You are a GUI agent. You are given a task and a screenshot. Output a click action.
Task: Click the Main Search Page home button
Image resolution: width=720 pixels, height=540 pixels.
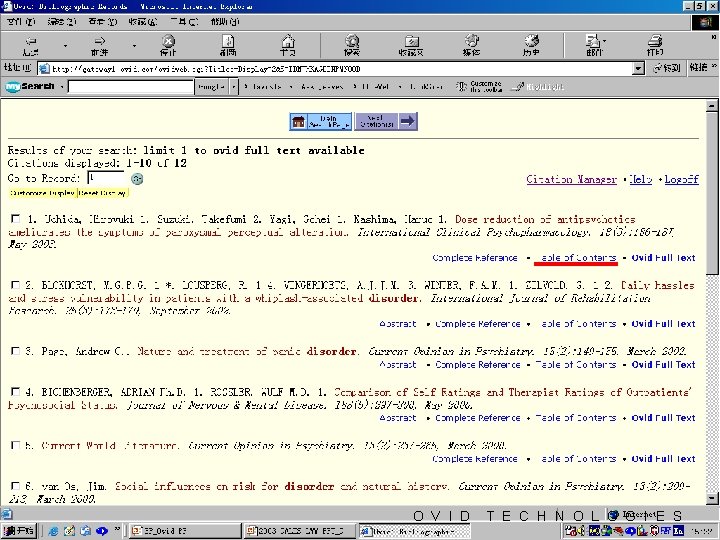tap(321, 122)
